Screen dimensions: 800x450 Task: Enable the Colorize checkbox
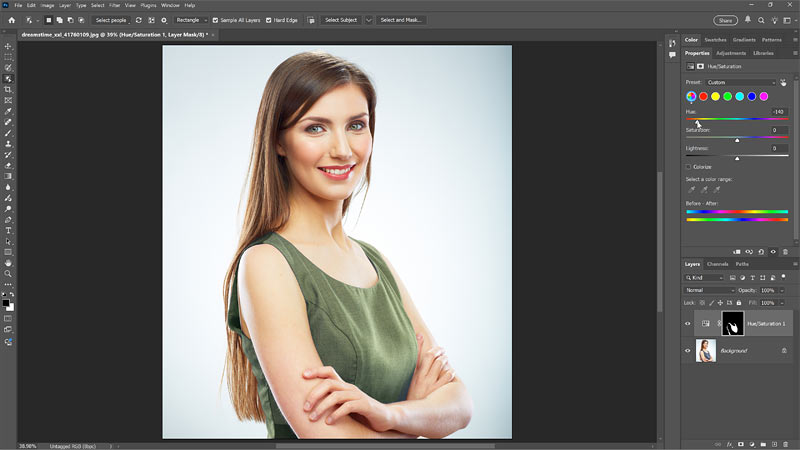[688, 167]
